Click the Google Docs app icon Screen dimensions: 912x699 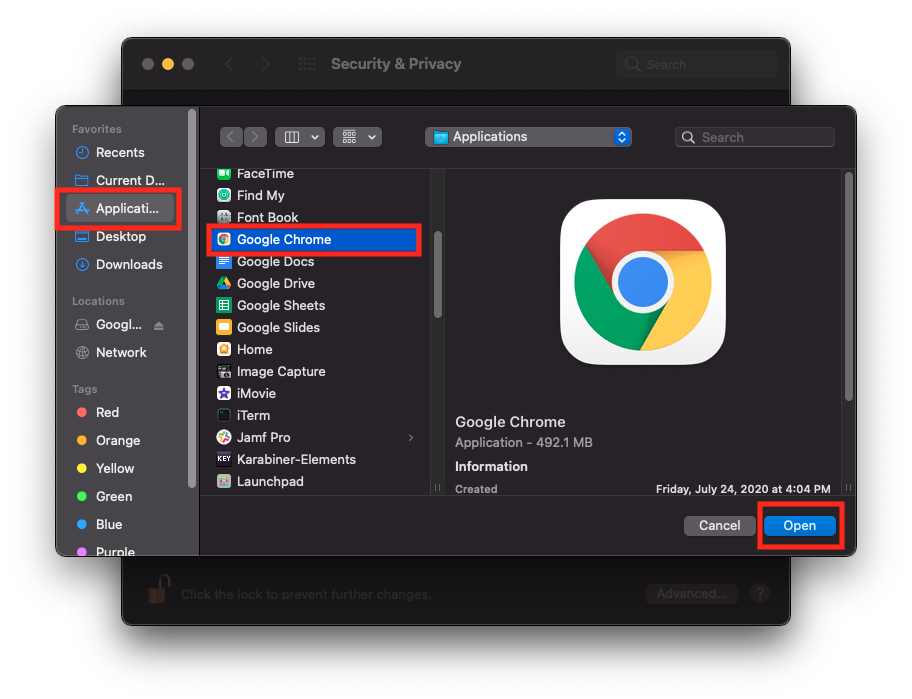pyautogui.click(x=224, y=261)
